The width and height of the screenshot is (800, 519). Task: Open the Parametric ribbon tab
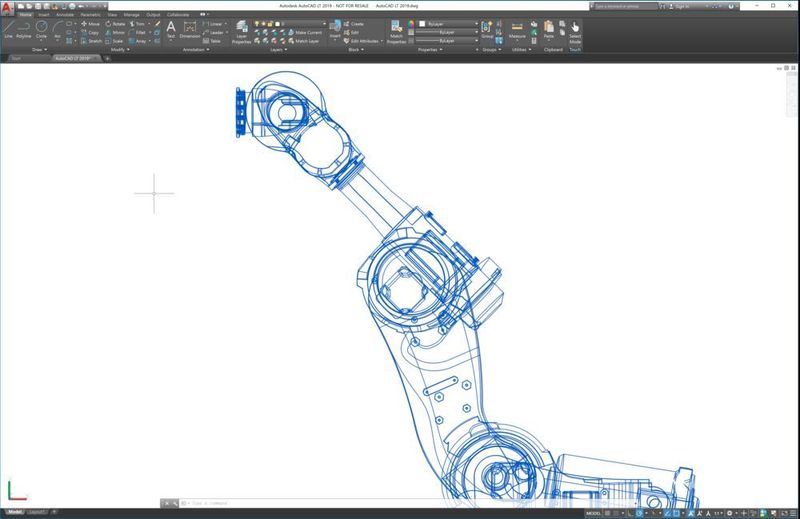[x=90, y=15]
